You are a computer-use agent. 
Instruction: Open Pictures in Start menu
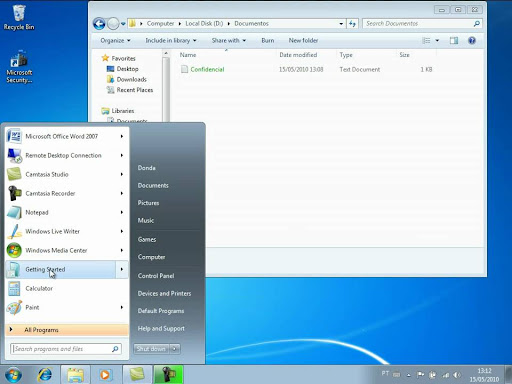tap(148, 203)
